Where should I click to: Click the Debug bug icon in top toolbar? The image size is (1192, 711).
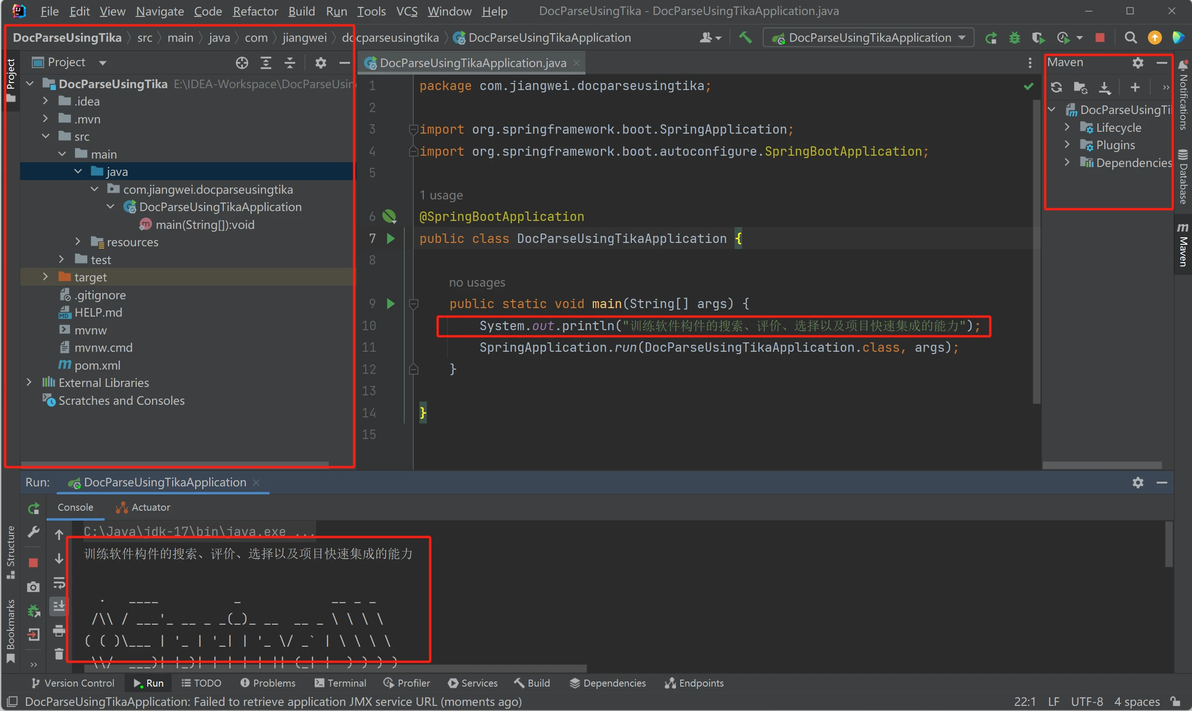[x=1014, y=38]
